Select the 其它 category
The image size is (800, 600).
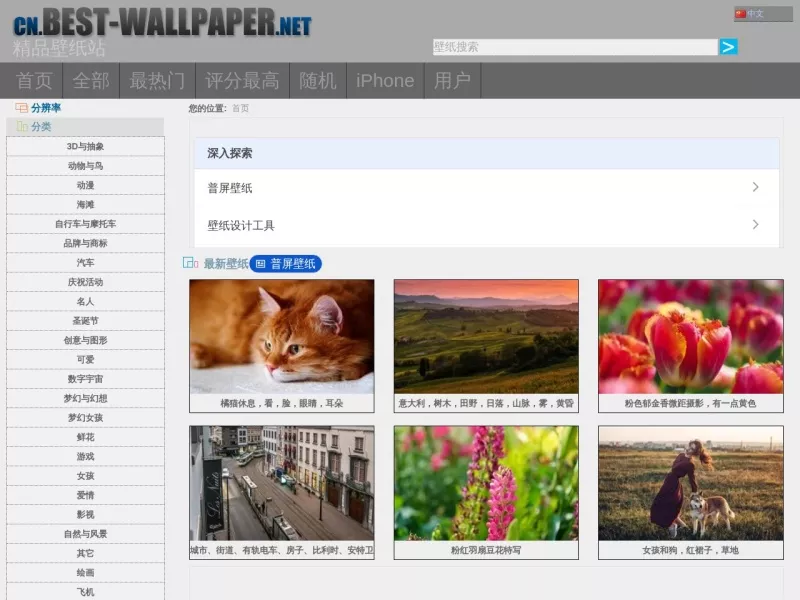pos(85,554)
